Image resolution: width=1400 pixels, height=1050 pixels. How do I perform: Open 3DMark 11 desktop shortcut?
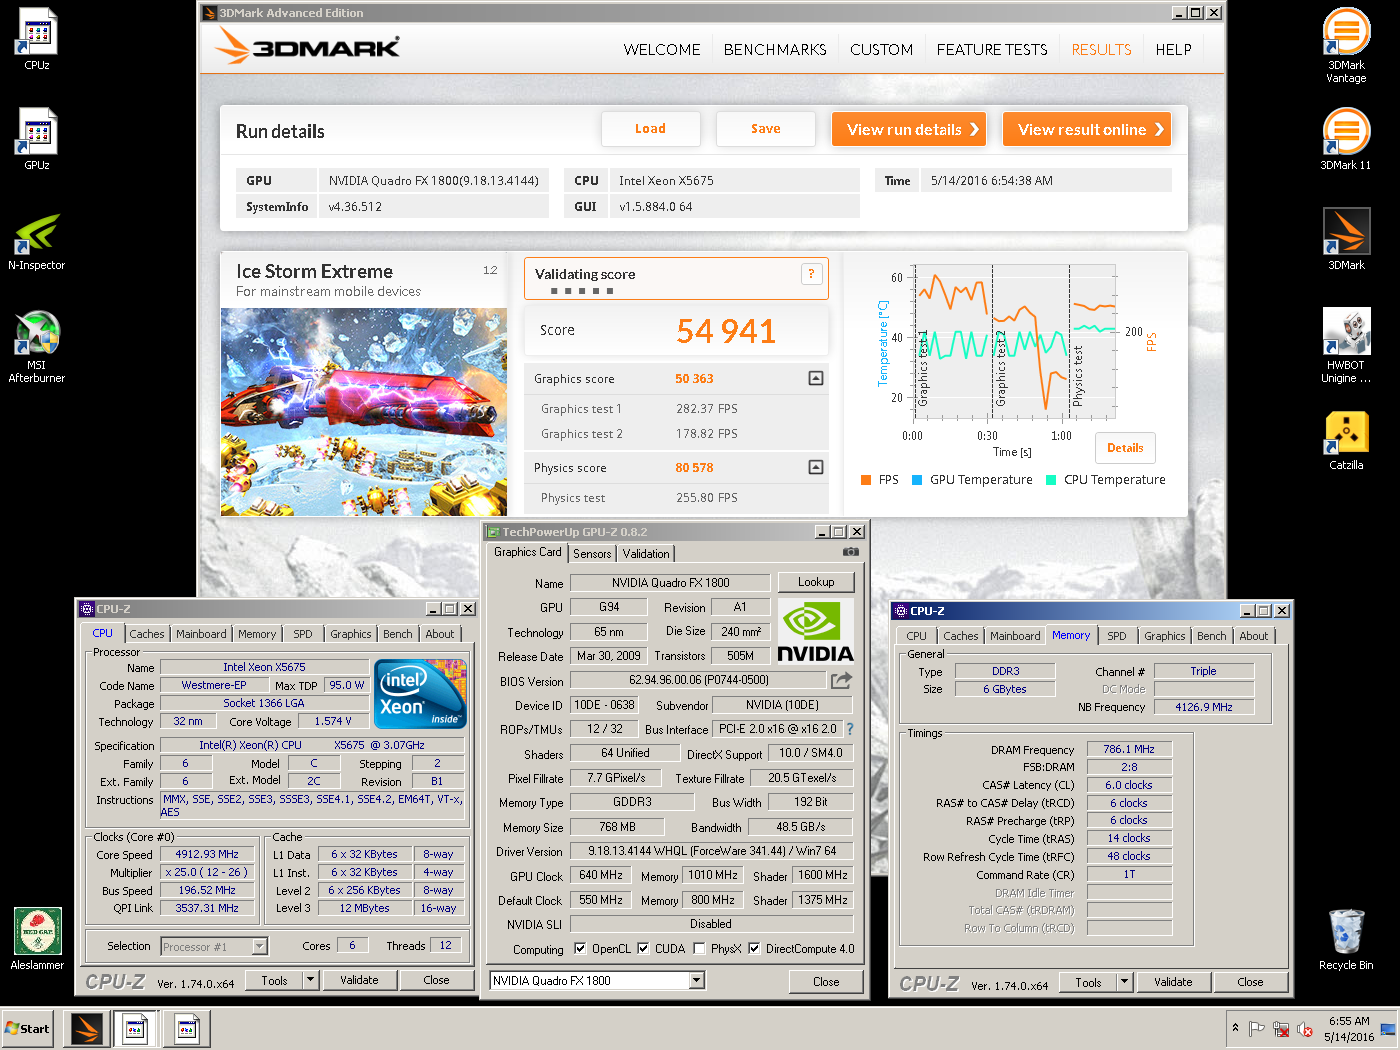point(1346,138)
